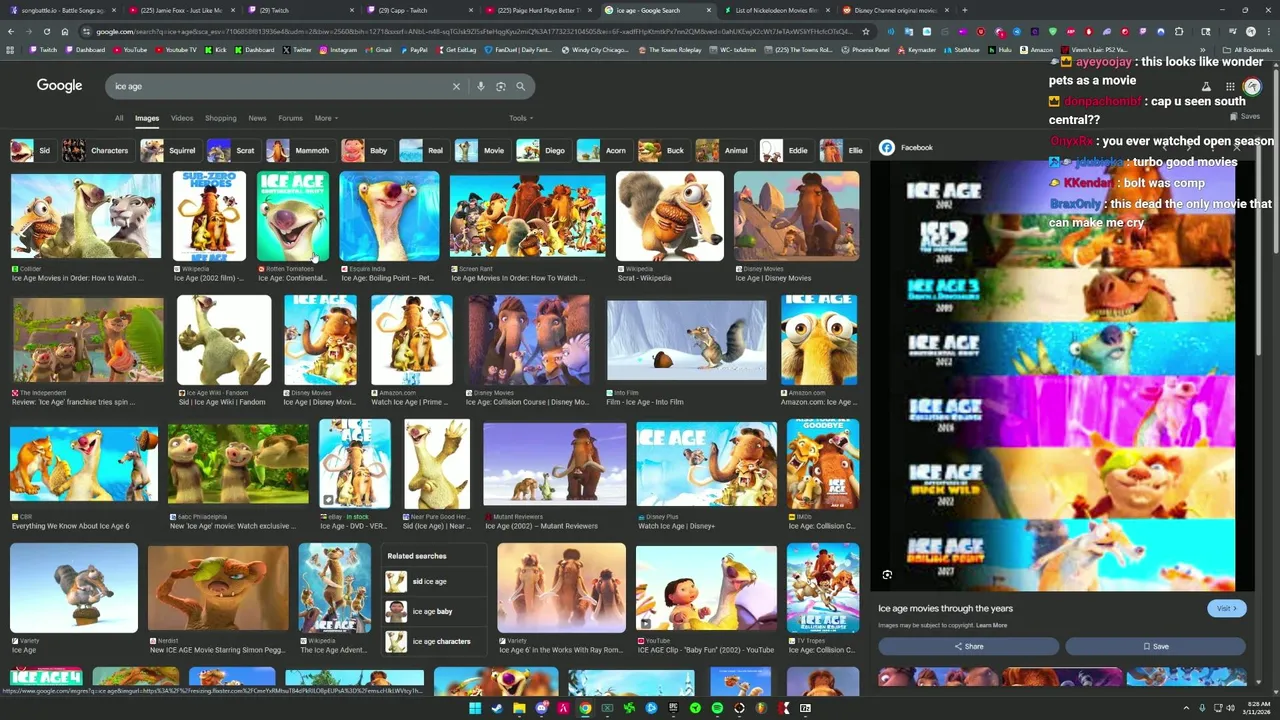The width and height of the screenshot is (1280, 720).
Task: Open the Volume control in system tray
Action: [1230, 708]
